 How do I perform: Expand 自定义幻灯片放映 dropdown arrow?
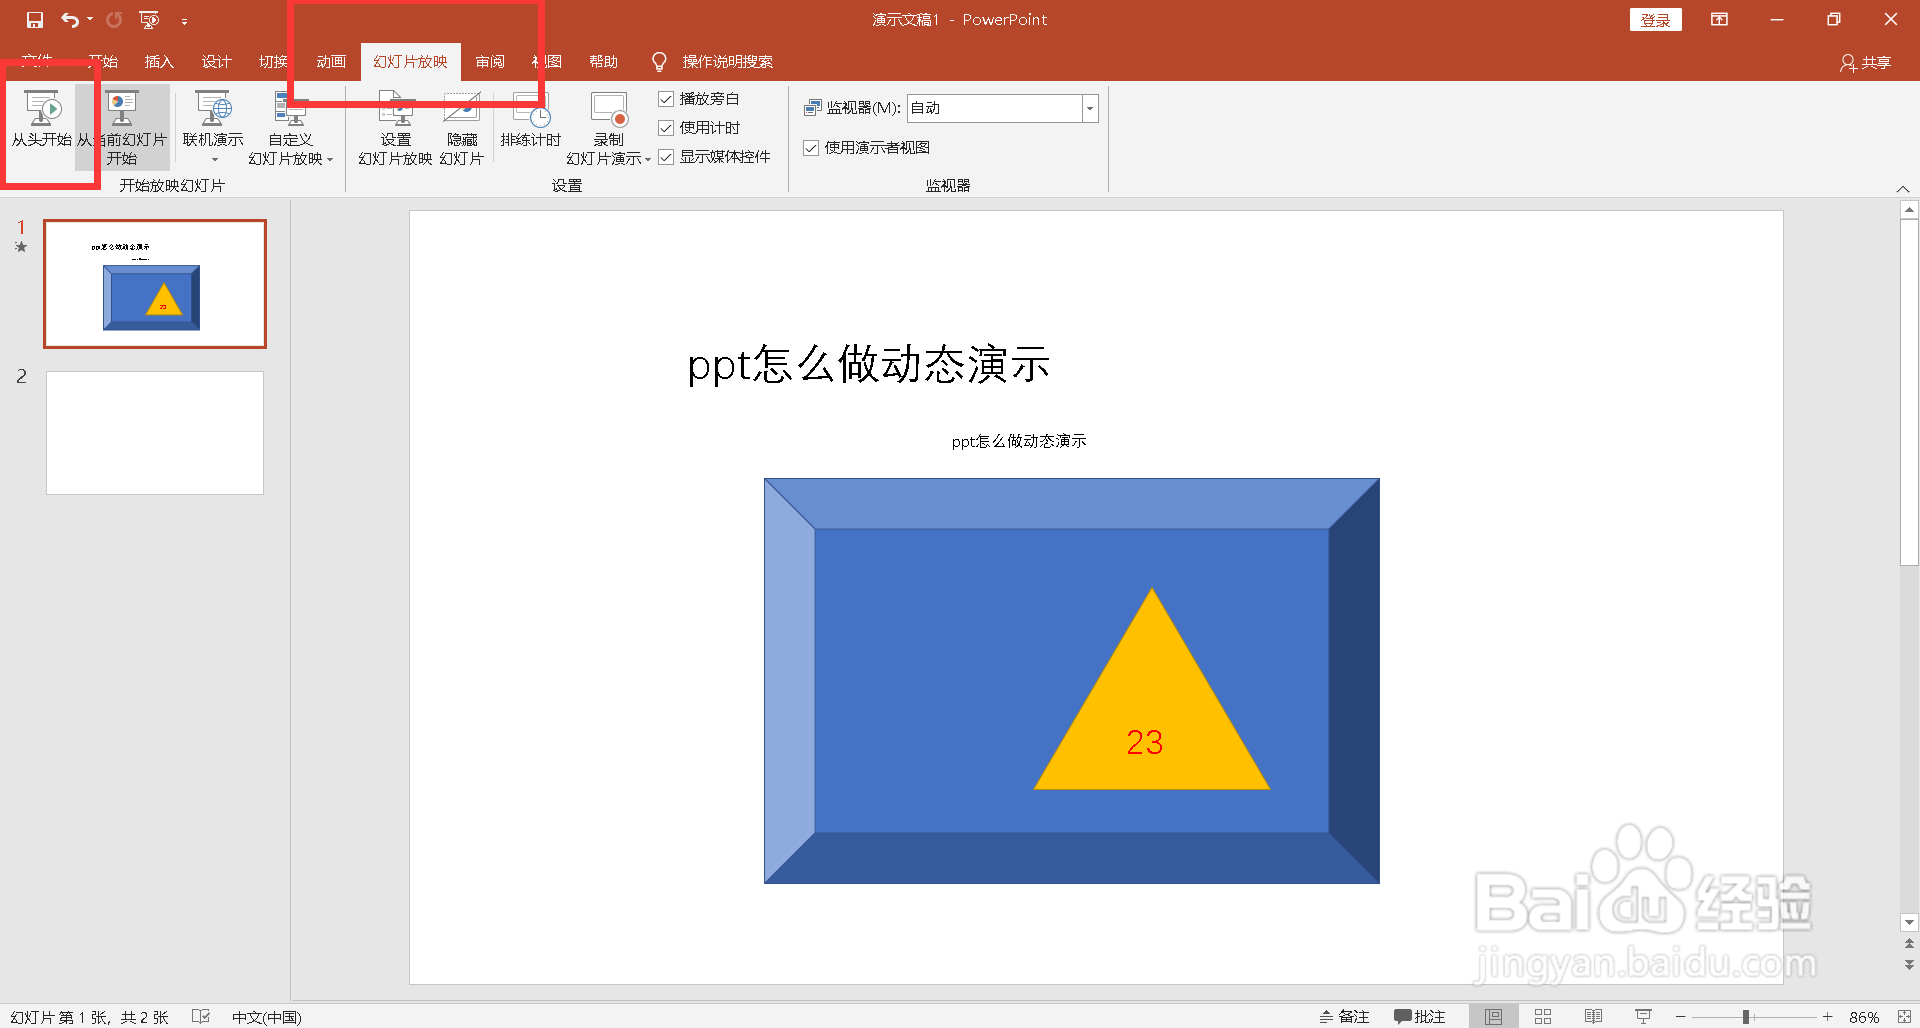[332, 159]
